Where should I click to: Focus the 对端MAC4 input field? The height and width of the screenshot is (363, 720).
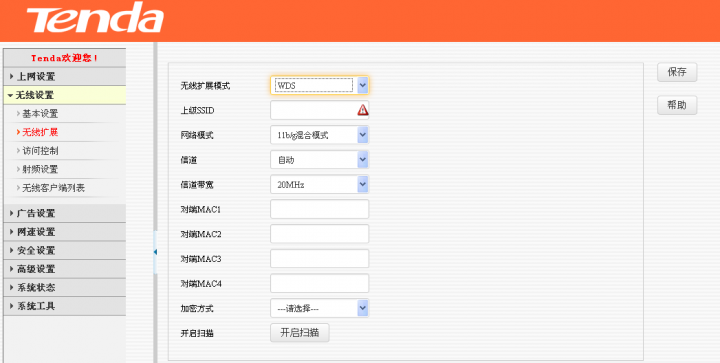click(320, 284)
